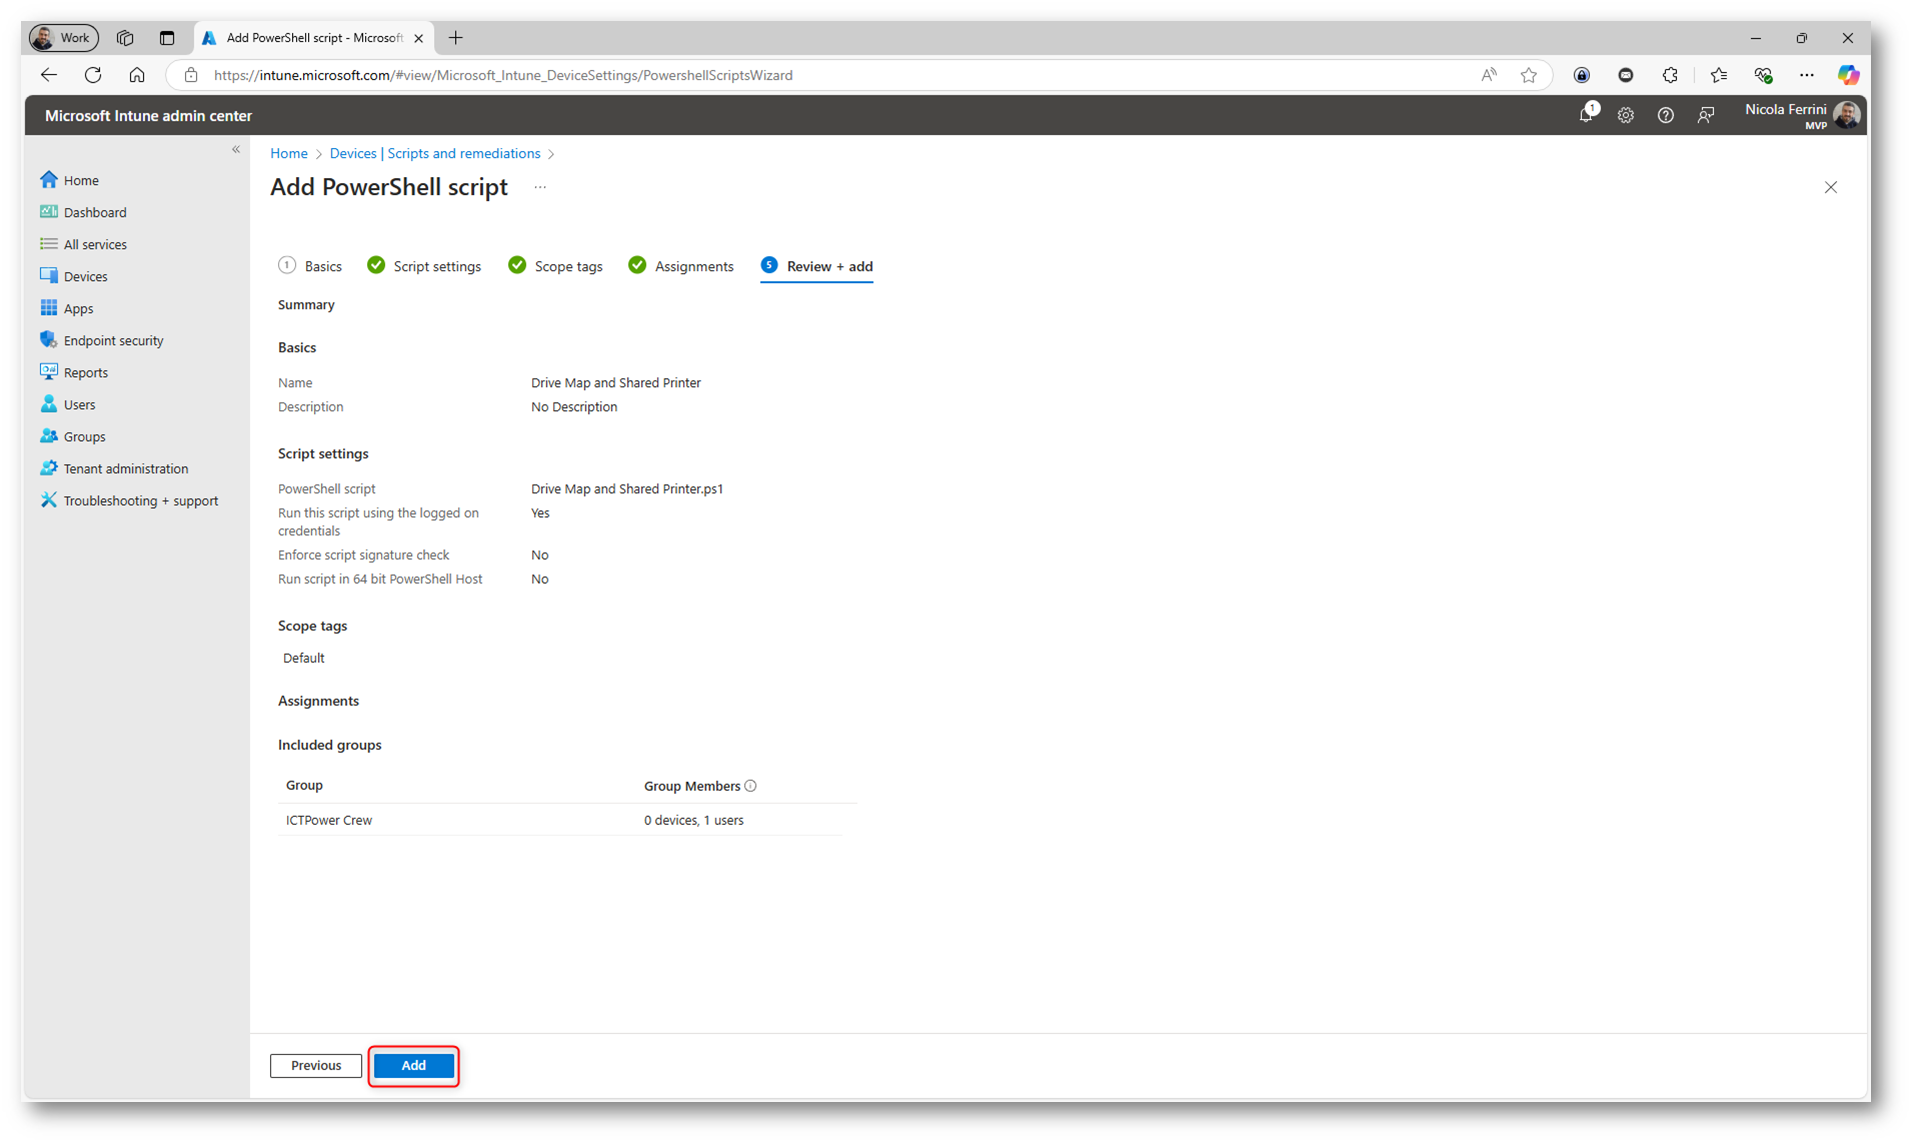Screen dimensions: 1913x1144
Task: Open browser Settings and more menu
Action: [1806, 75]
